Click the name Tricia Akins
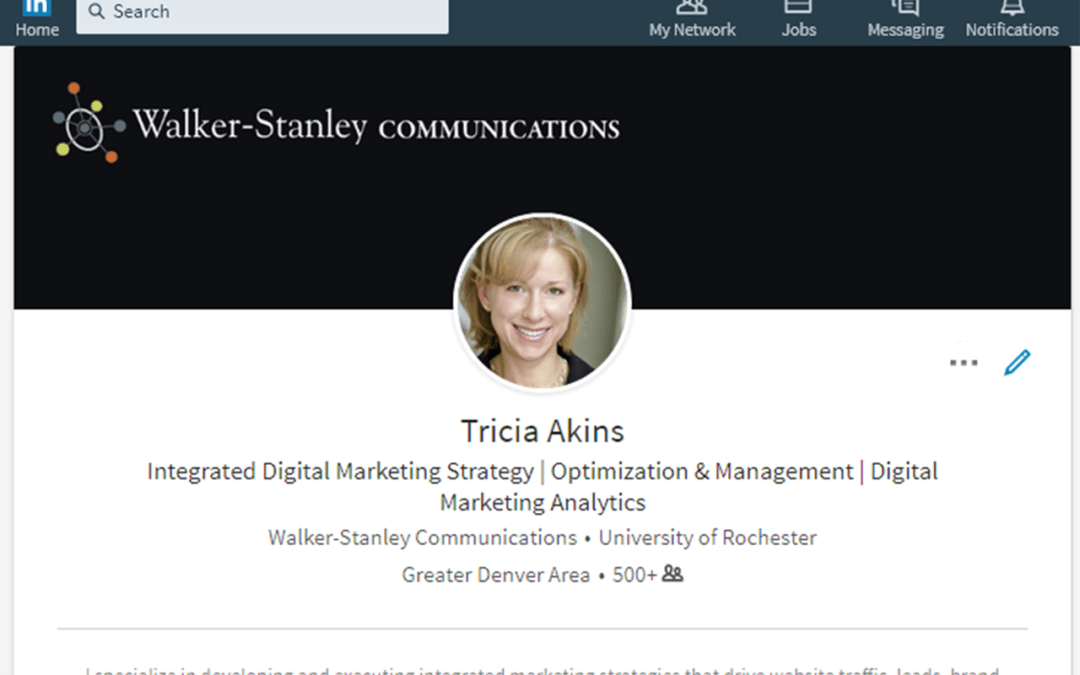 (542, 431)
